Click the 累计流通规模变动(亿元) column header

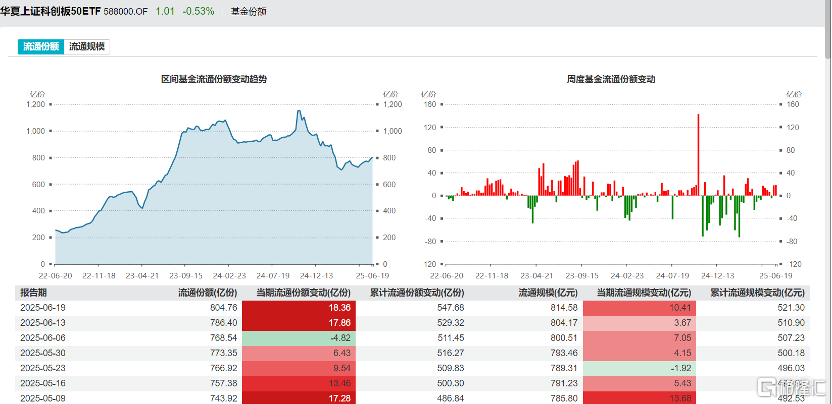tap(758, 293)
